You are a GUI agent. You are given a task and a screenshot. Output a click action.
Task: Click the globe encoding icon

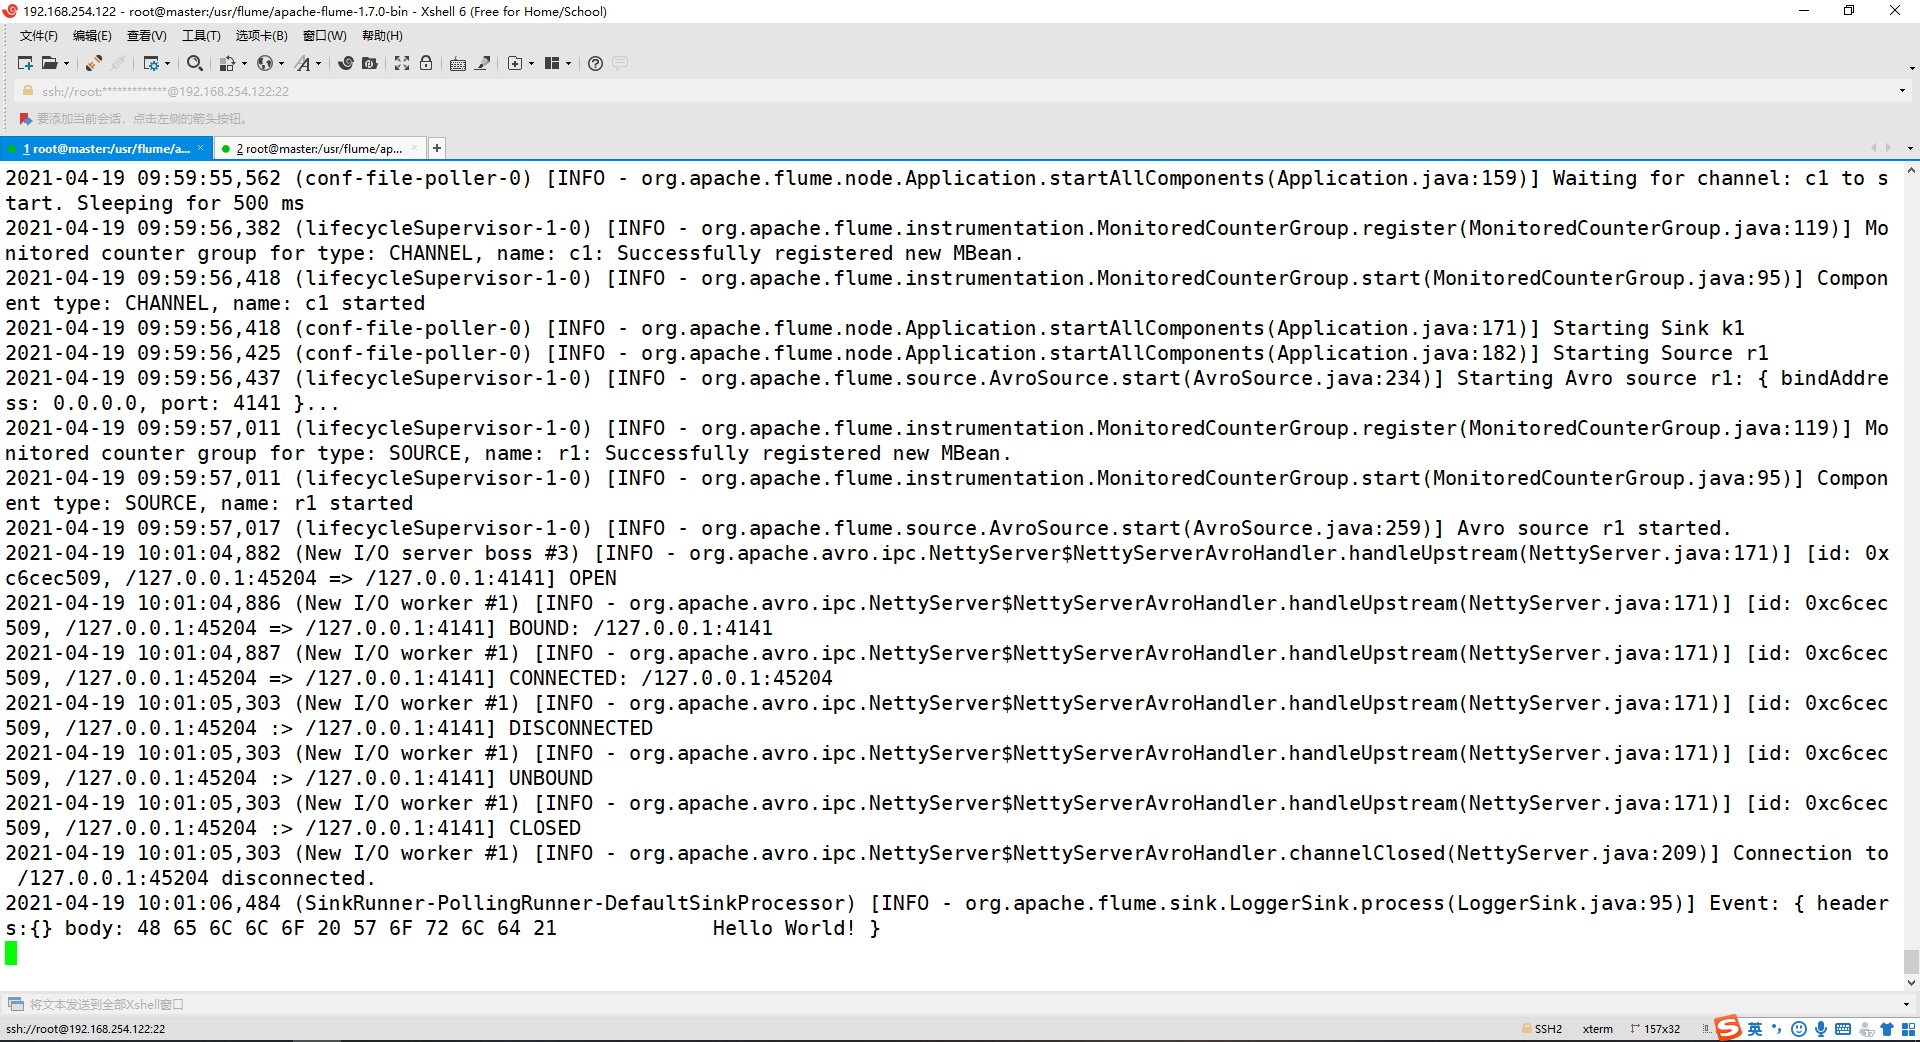pyautogui.click(x=265, y=63)
